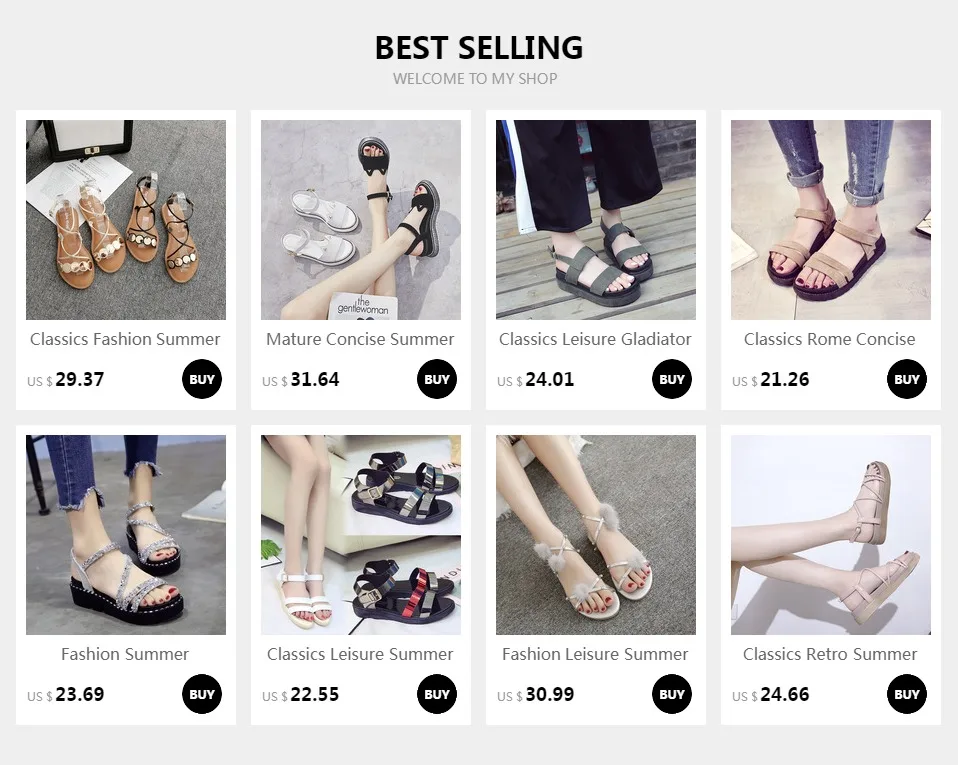Viewport: 958px width, 765px height.
Task: Click BUY button for $22.55 sandals
Action: pyautogui.click(x=437, y=694)
